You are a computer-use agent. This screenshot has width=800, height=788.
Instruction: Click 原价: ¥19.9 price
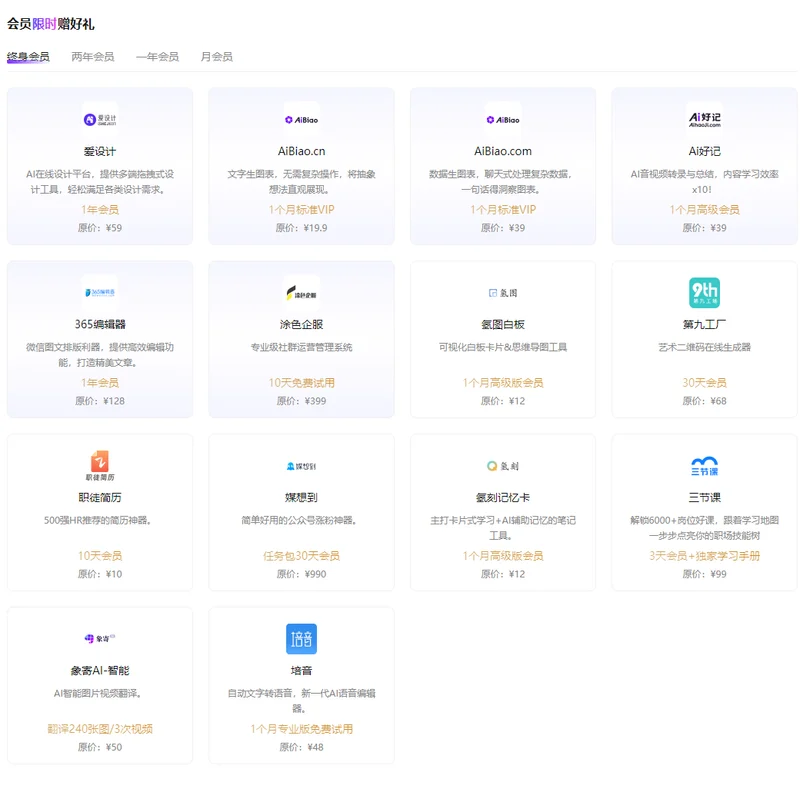(x=301, y=228)
